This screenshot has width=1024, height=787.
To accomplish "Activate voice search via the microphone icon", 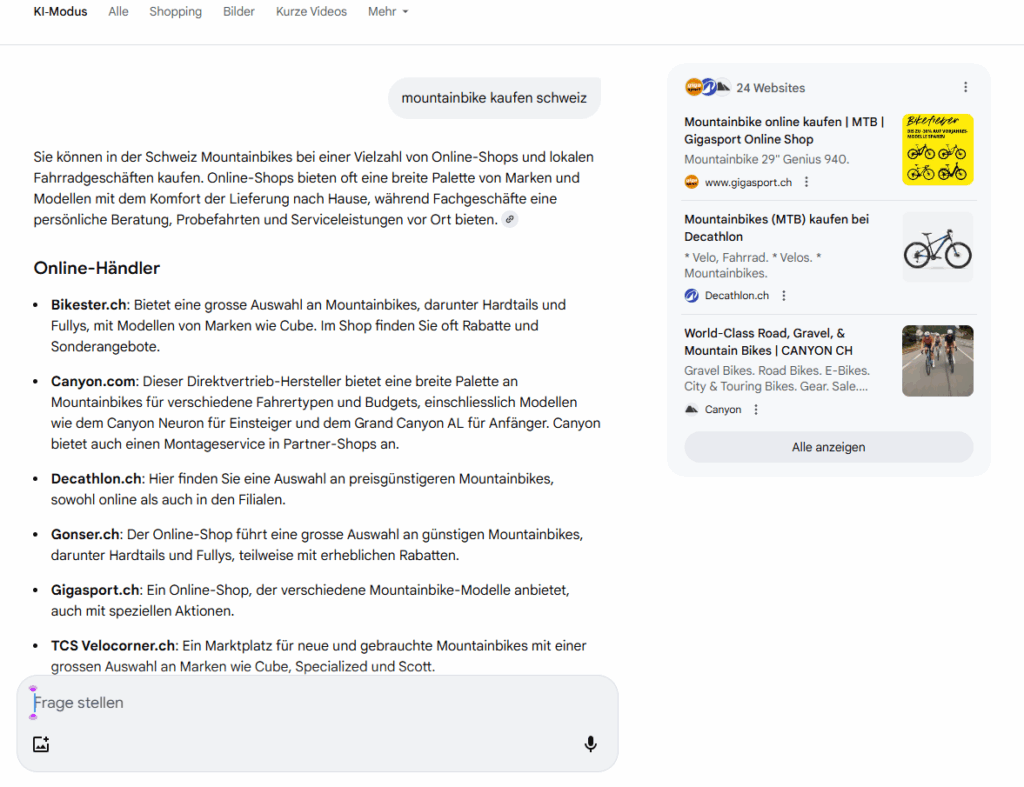I will (x=590, y=744).
